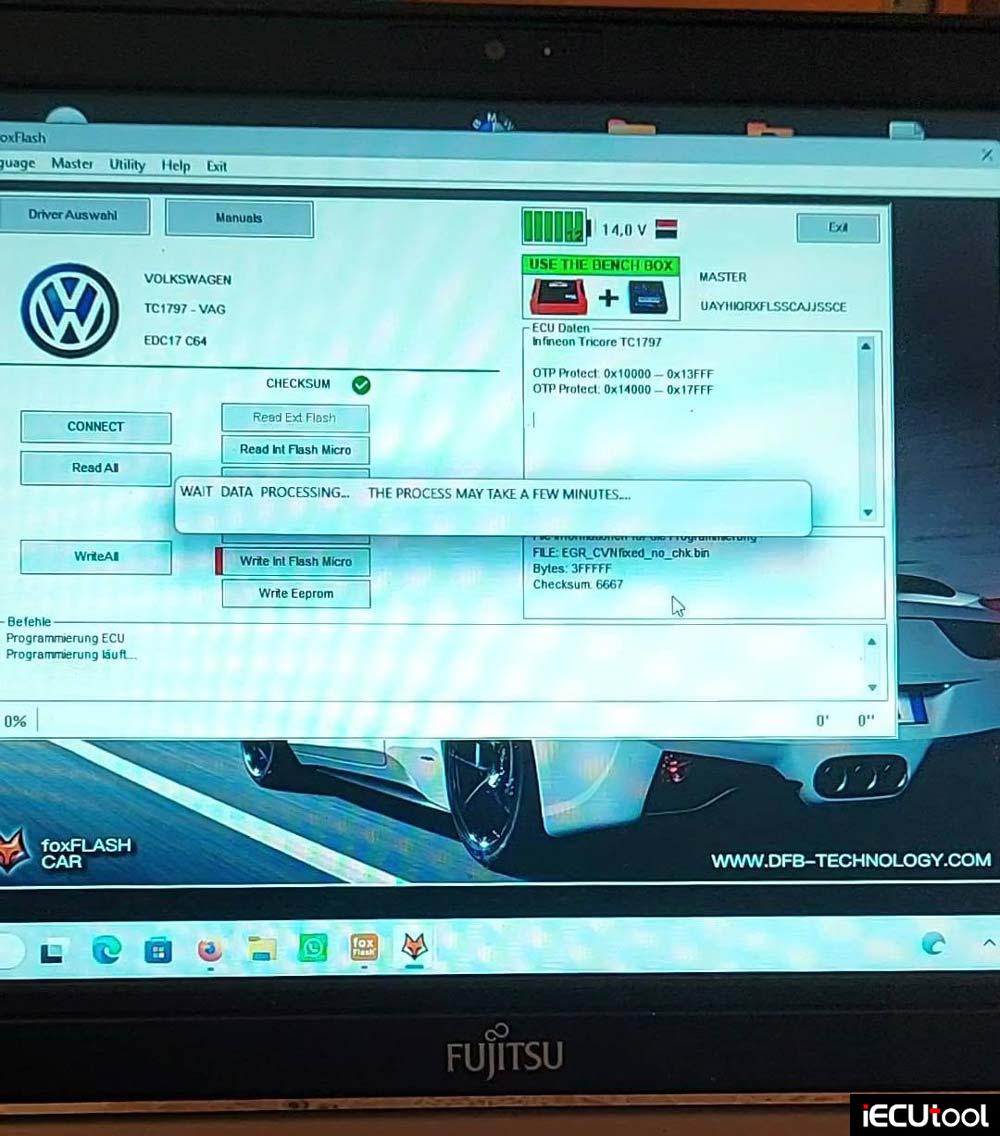Screen dimensions: 1000x1136
Task: Click the WAIT DATA PROCESSING message box
Action: [493, 508]
